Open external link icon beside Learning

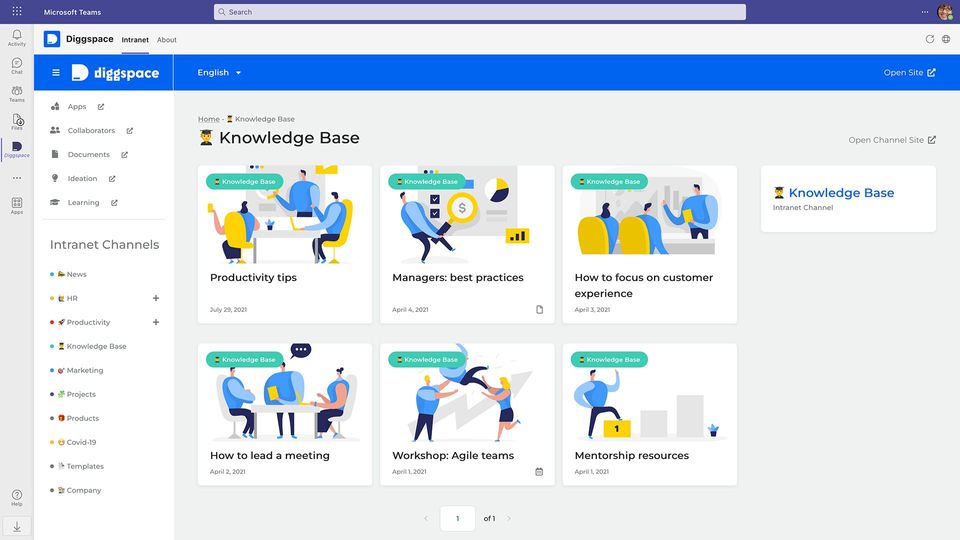pos(114,203)
